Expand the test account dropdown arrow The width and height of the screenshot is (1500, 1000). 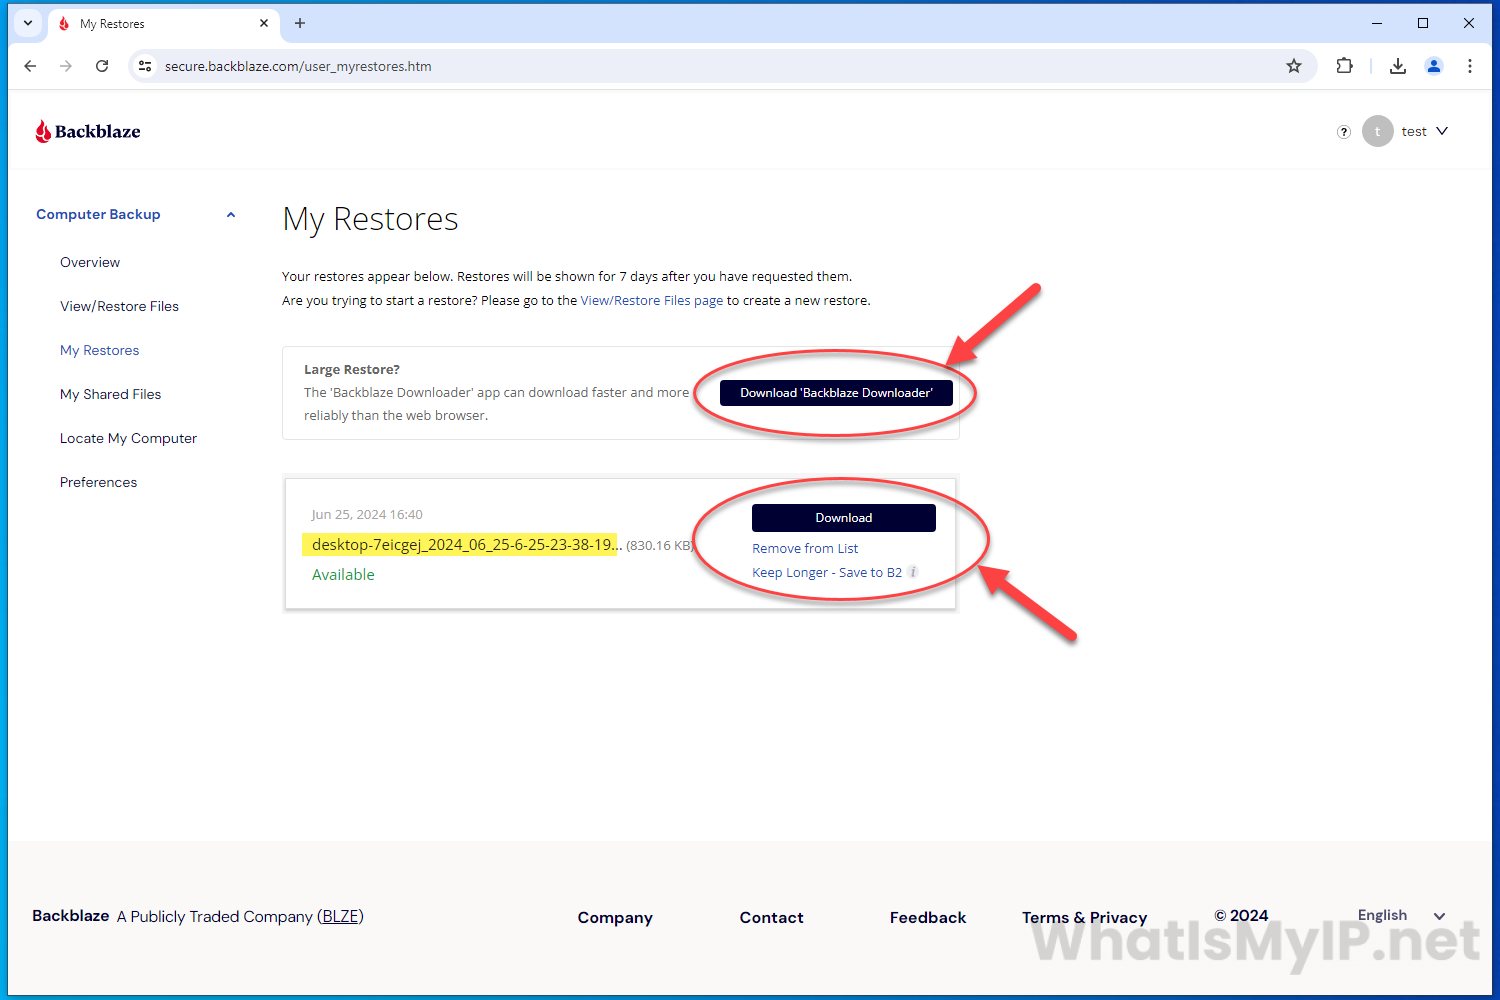pos(1442,131)
